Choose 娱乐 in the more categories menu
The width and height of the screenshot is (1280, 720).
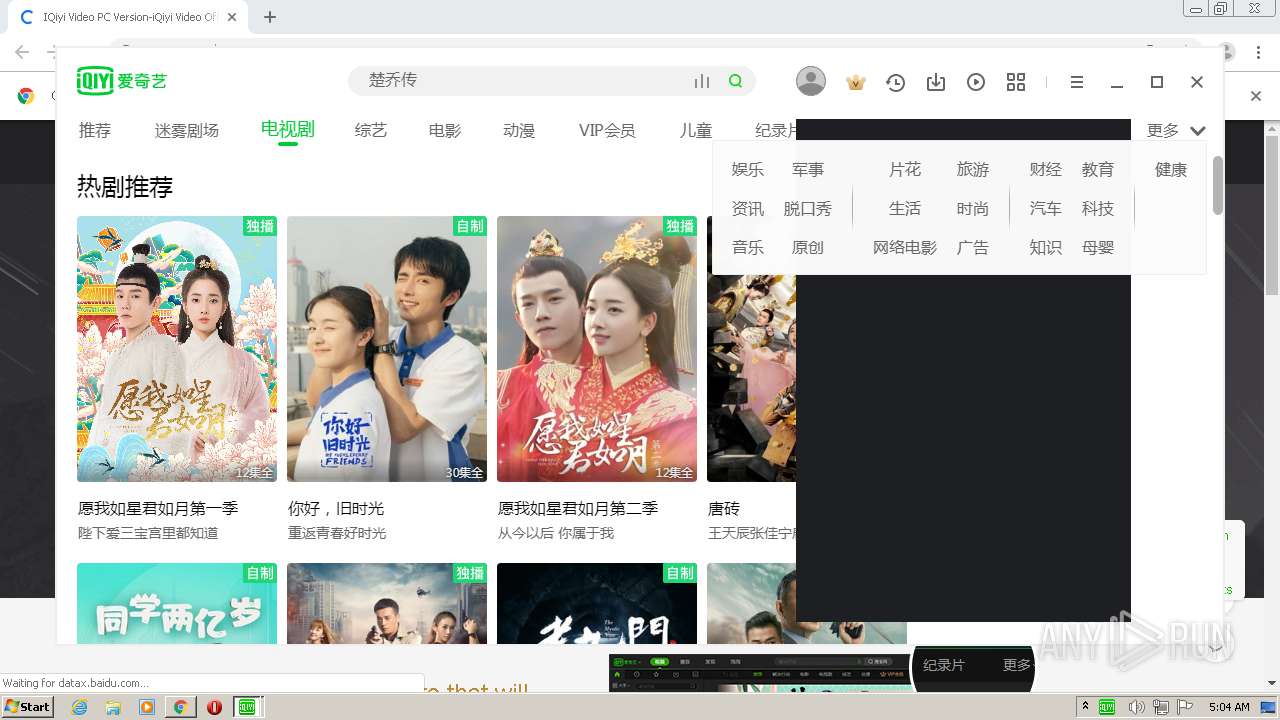pyautogui.click(x=748, y=170)
